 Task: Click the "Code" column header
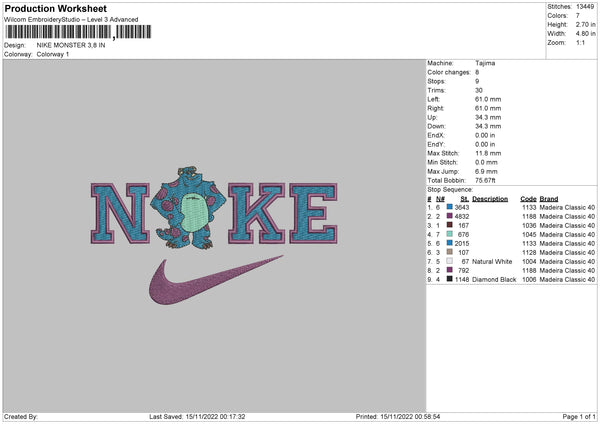pyautogui.click(x=528, y=199)
